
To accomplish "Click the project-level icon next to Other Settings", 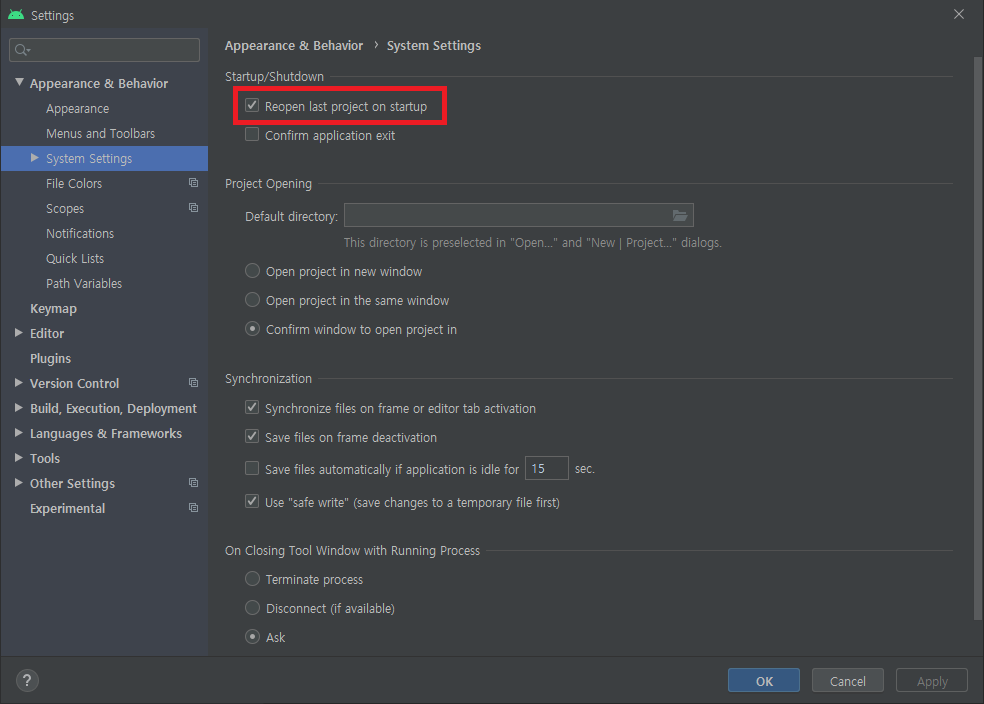I will (194, 483).
